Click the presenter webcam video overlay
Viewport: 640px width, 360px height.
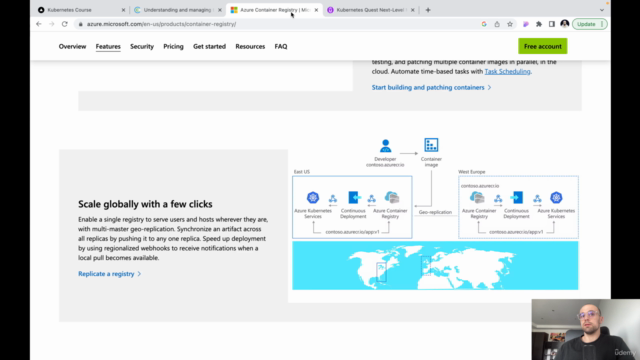tap(586, 329)
